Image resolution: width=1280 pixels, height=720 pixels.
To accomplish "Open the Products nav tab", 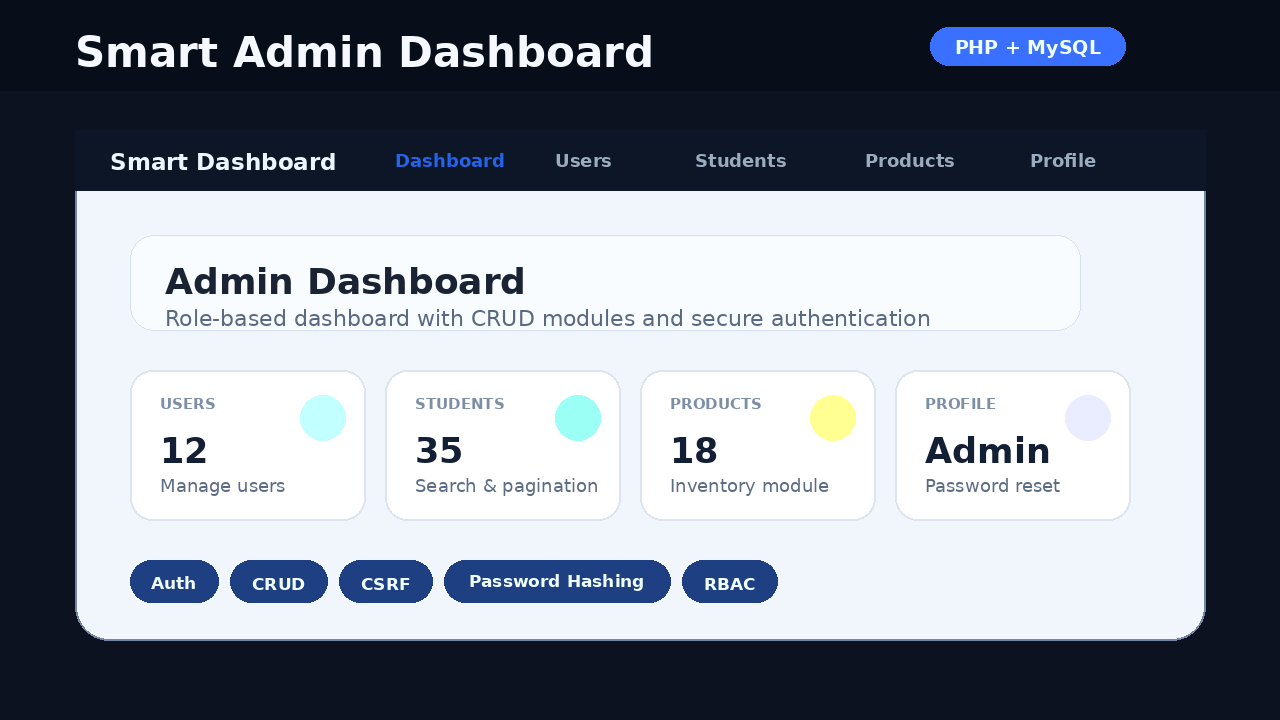I will pos(910,161).
